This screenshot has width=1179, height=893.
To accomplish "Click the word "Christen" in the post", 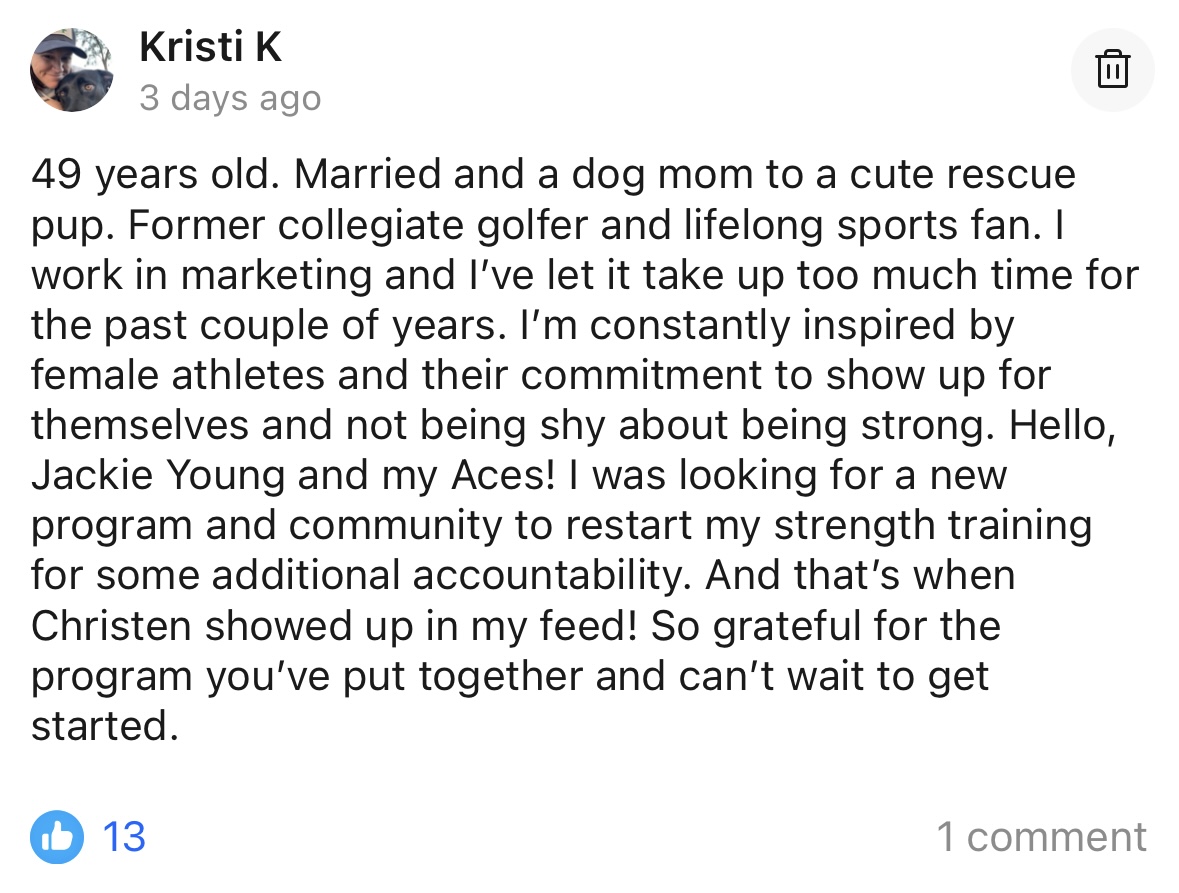I will 109,627.
